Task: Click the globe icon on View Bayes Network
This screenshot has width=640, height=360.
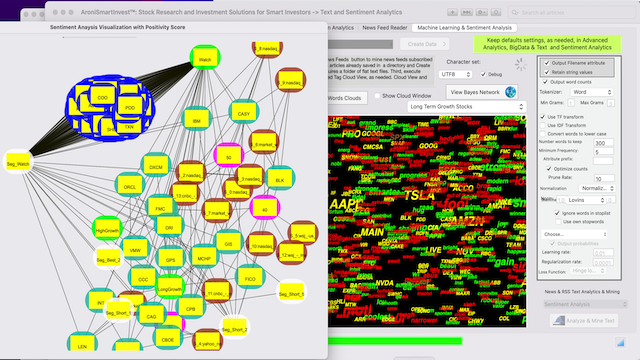Action: point(510,92)
